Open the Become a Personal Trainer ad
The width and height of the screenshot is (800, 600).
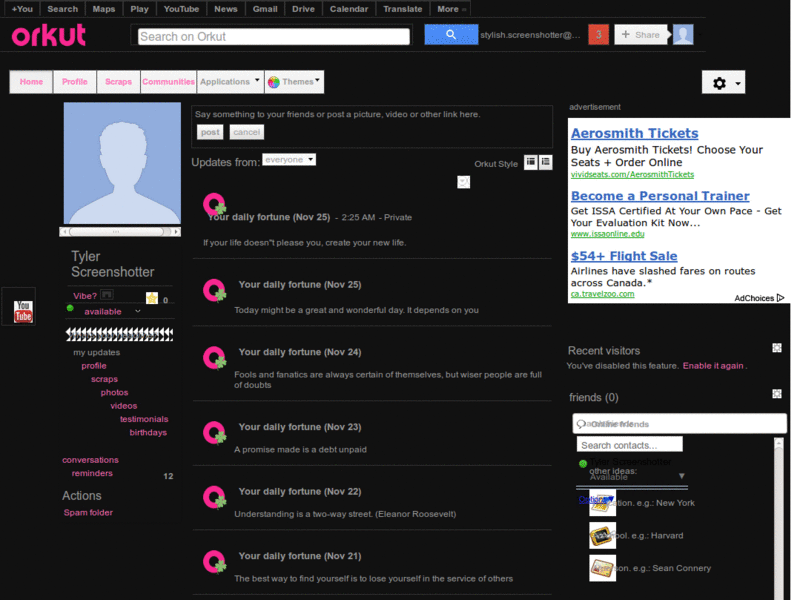(x=660, y=196)
